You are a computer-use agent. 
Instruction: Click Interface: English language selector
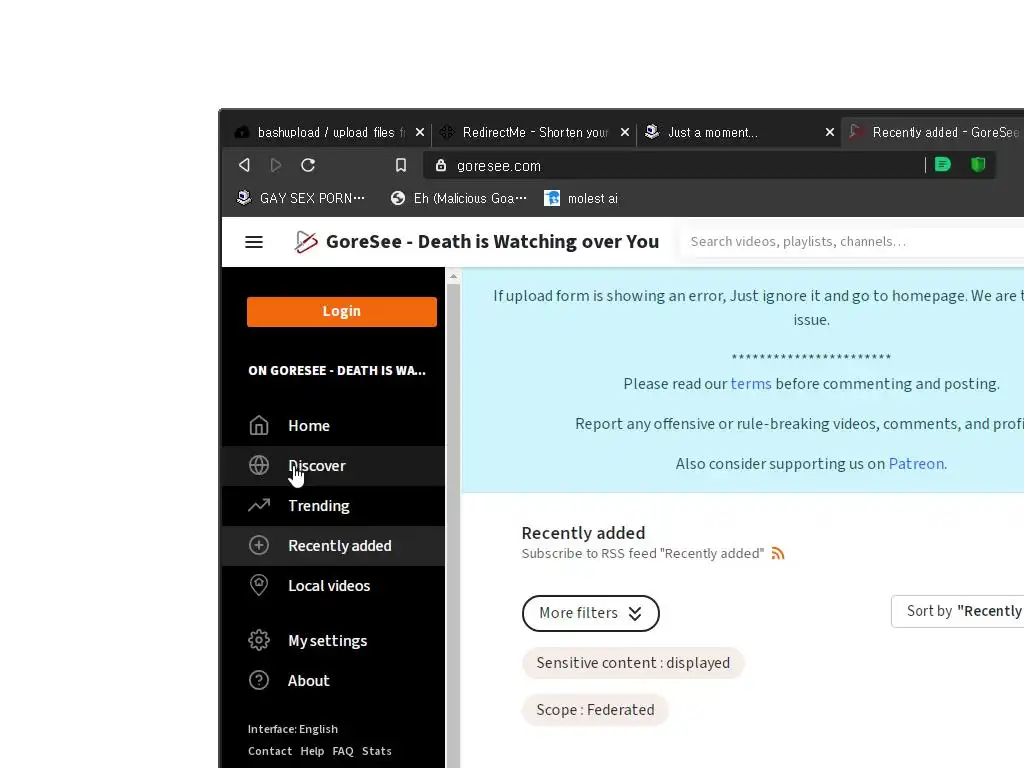point(293,729)
